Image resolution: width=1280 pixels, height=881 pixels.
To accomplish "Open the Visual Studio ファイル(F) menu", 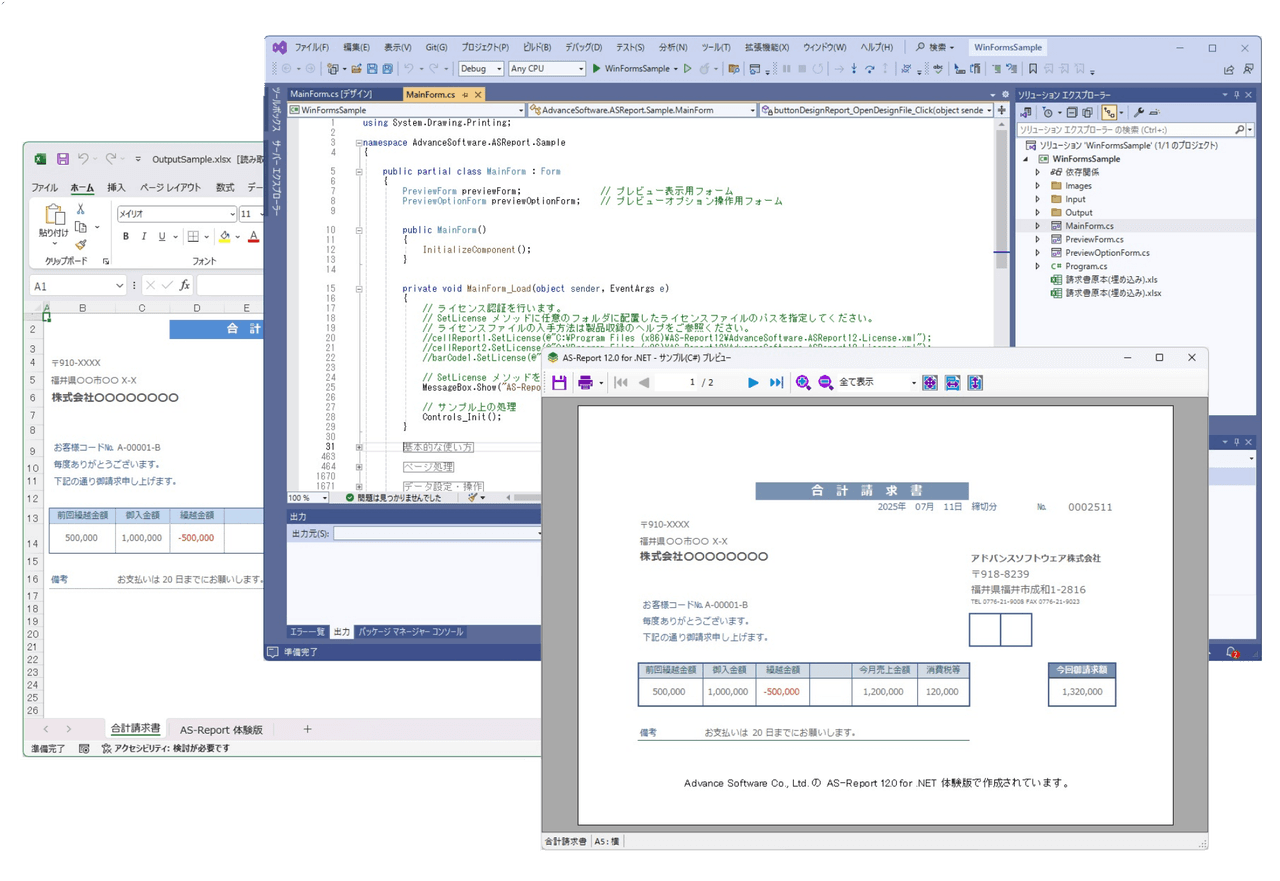I will pyautogui.click(x=312, y=47).
